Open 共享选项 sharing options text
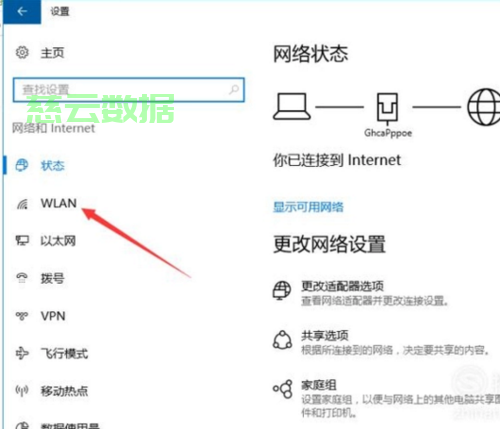This screenshot has height=429, width=500. (x=325, y=336)
